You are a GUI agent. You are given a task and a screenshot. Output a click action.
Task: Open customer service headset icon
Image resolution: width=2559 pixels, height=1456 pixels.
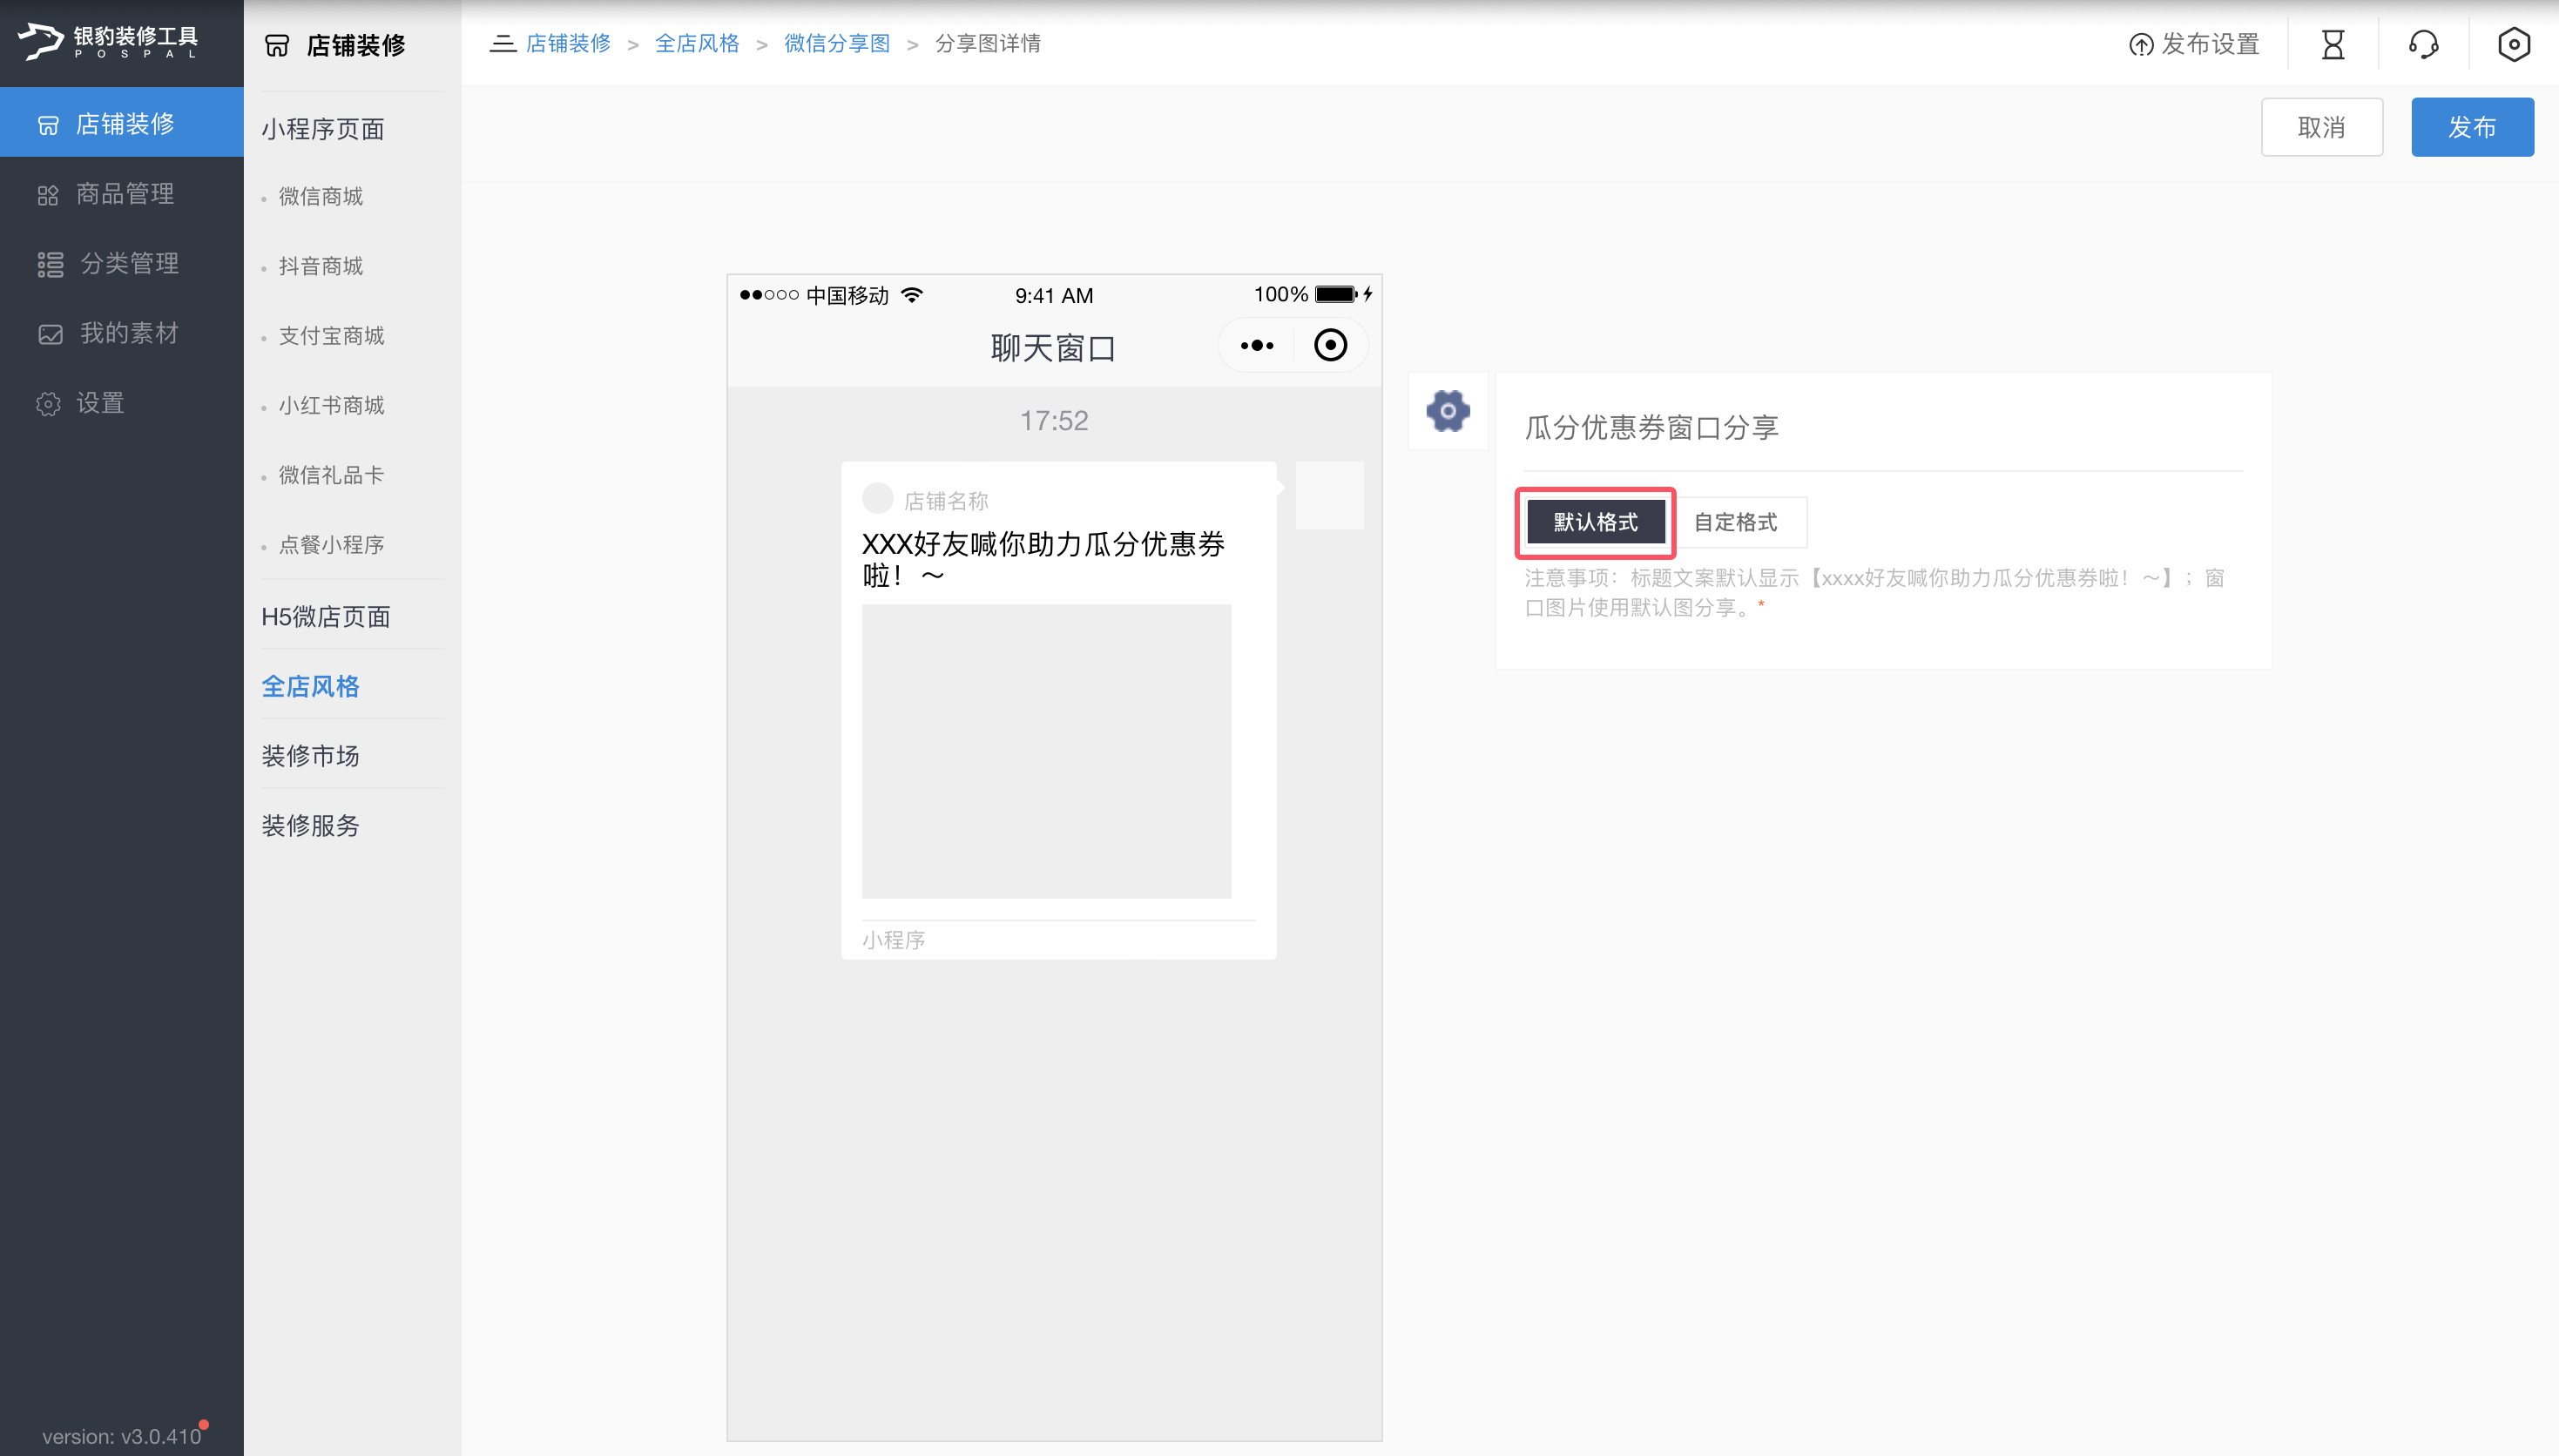pyautogui.click(x=2423, y=44)
